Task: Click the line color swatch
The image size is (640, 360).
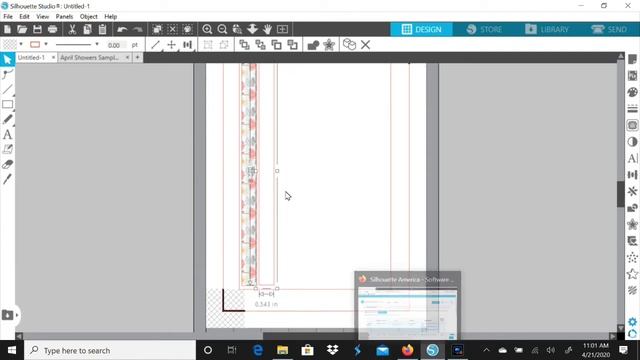Action: [35, 44]
